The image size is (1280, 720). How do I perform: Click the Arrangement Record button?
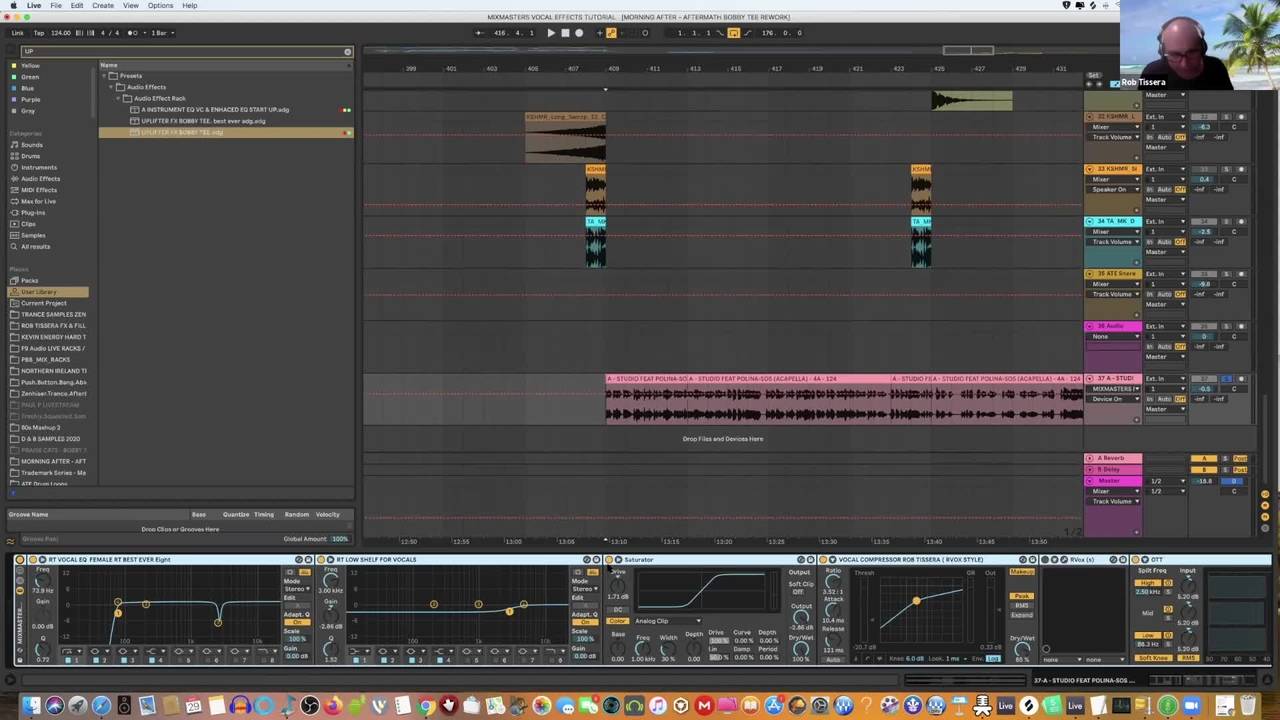click(578, 33)
